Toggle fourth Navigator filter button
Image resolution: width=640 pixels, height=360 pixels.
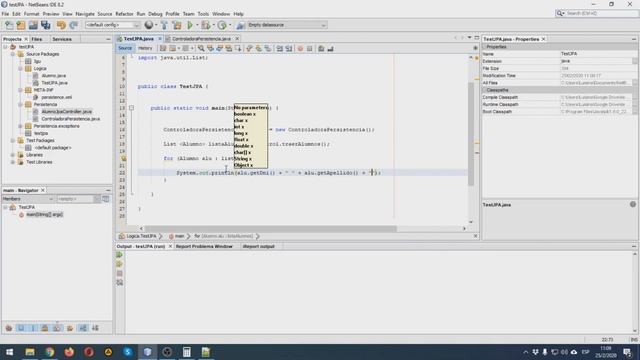coord(45,328)
